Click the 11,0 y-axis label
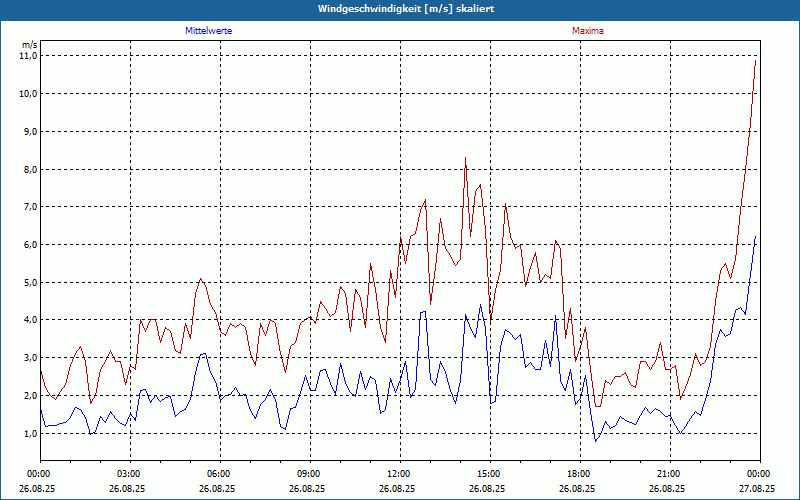 click(x=29, y=56)
